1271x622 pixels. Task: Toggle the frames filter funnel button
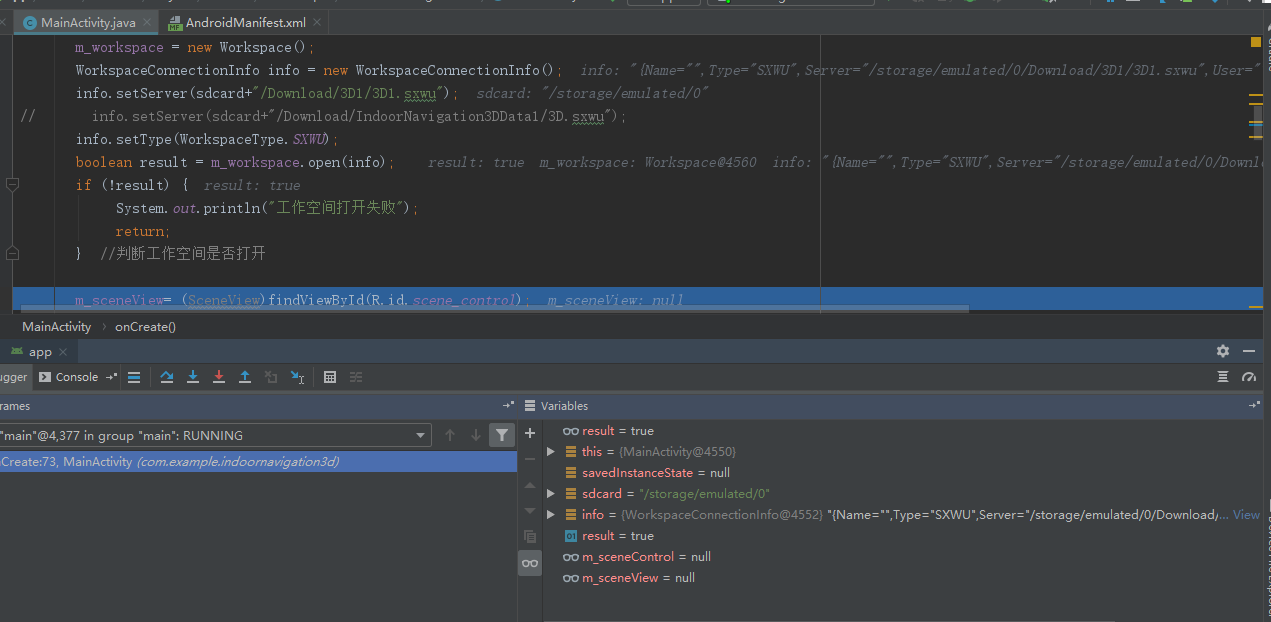502,435
